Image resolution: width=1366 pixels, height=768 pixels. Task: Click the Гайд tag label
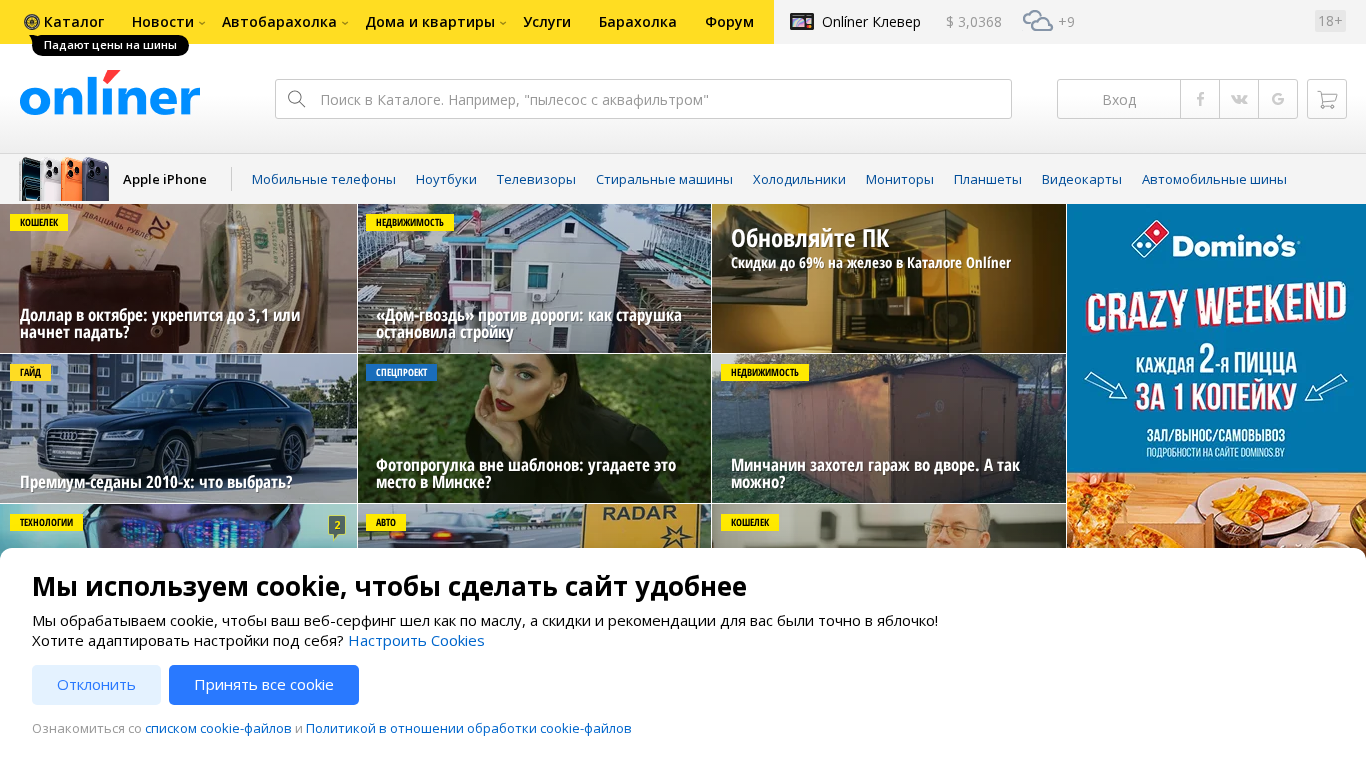[x=30, y=372]
